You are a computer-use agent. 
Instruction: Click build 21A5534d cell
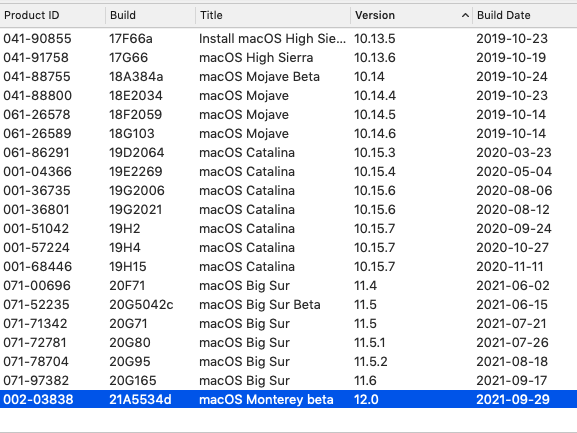click(140, 400)
